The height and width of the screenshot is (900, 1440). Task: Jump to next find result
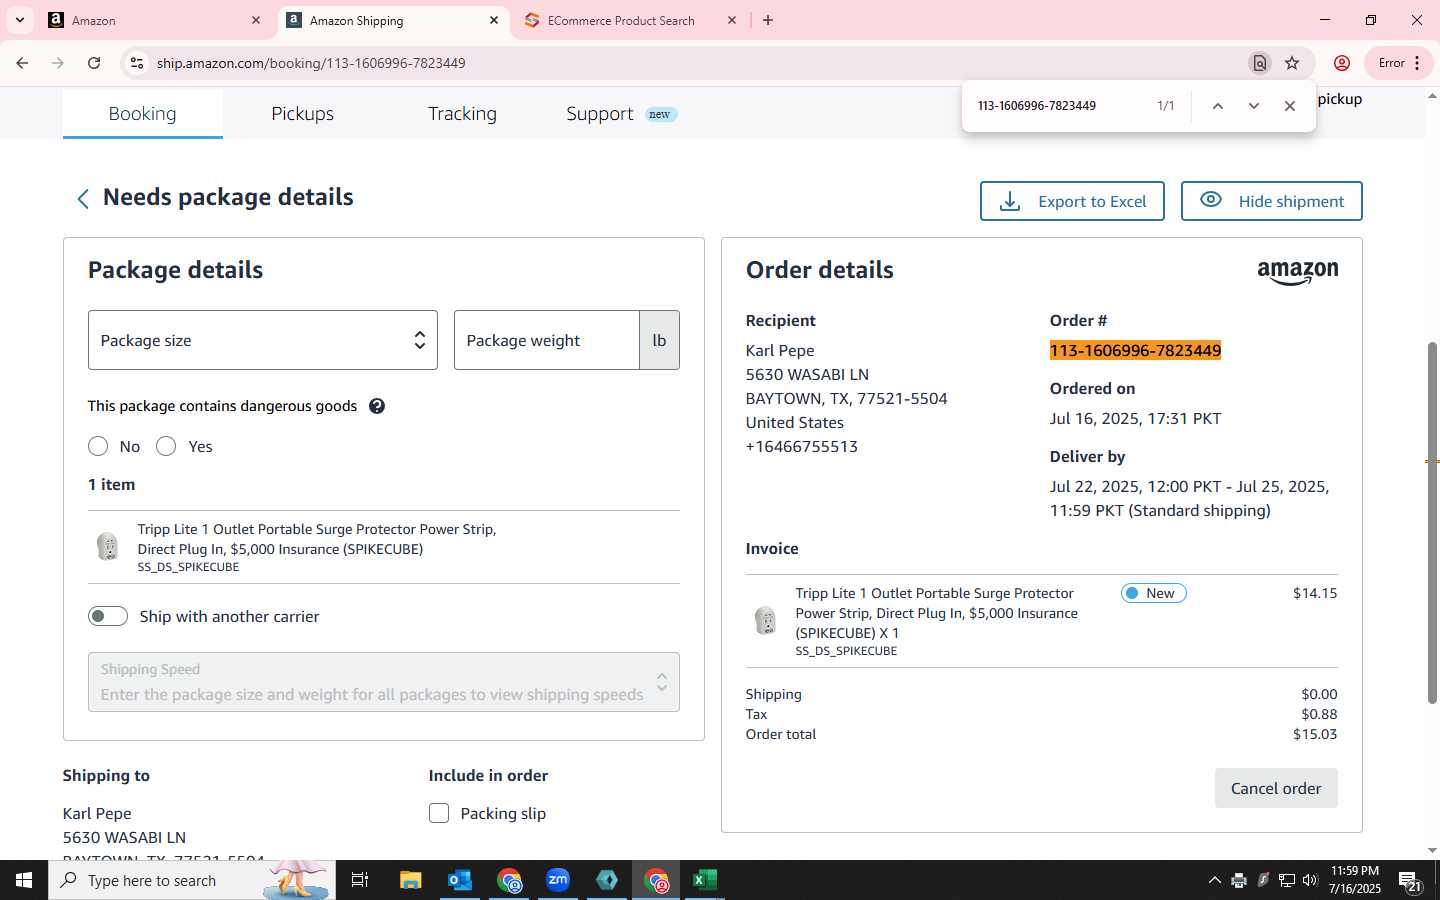1253,106
